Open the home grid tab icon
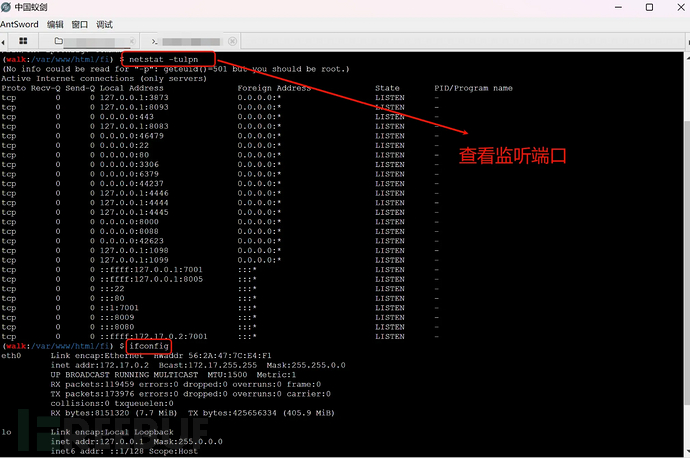Screen dimensions: 690x458 [23, 41]
